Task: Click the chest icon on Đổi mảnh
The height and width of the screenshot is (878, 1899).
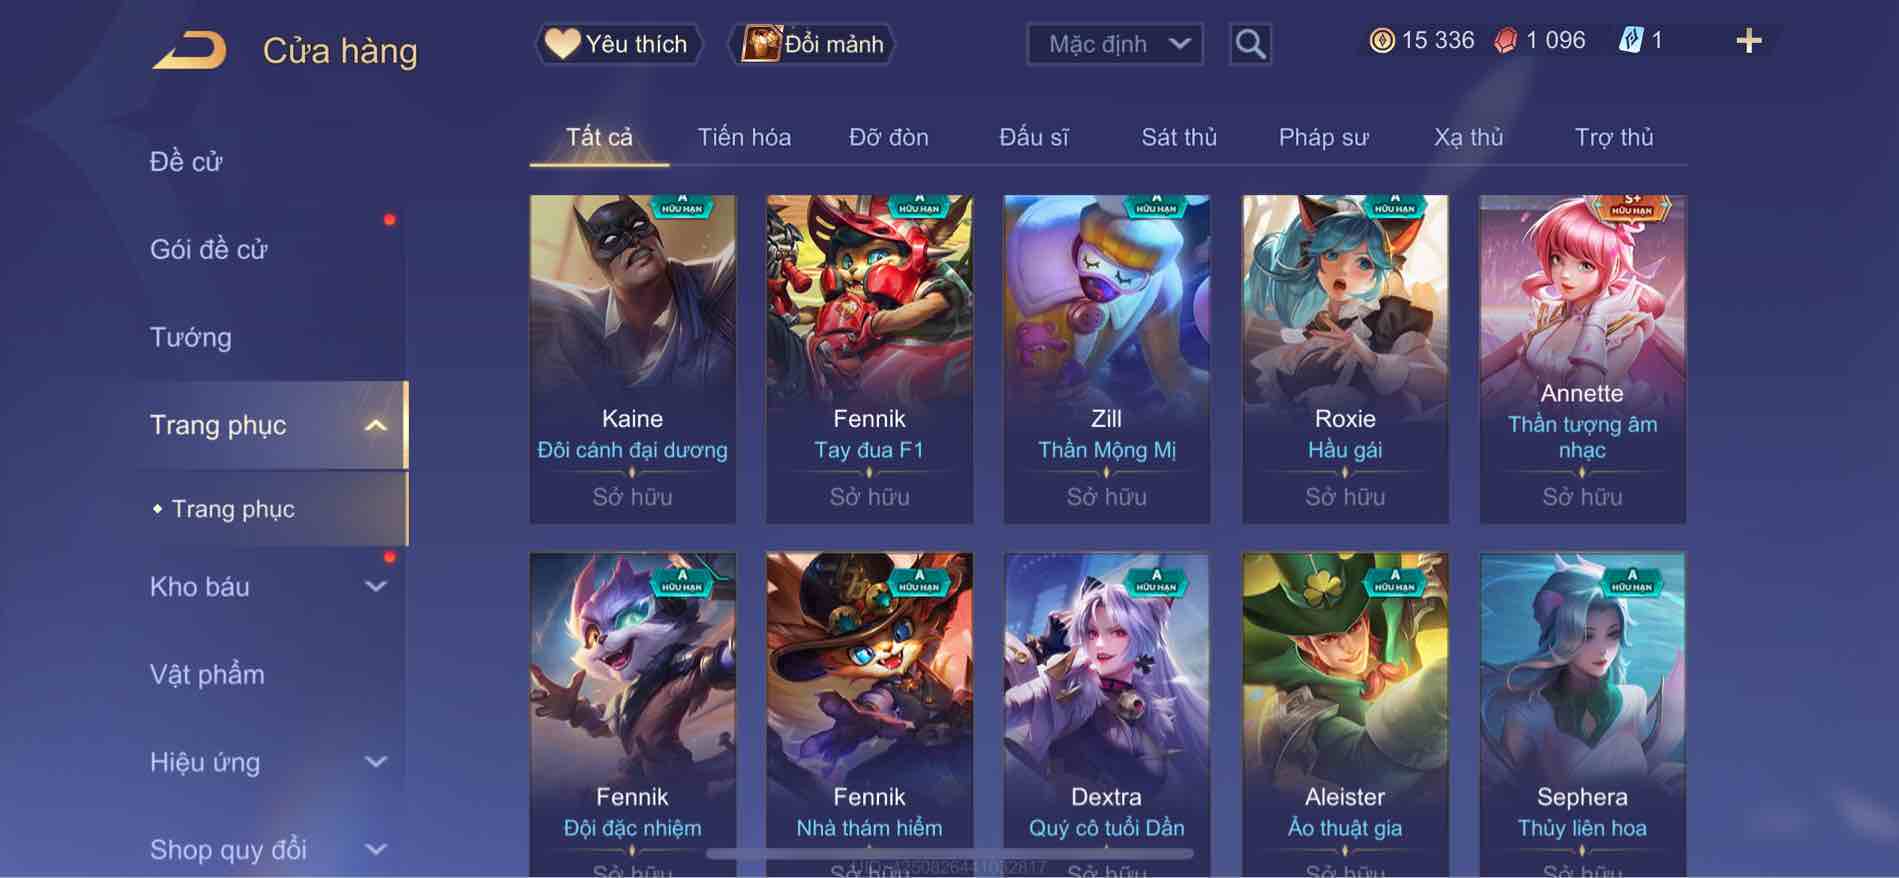Action: coord(761,44)
